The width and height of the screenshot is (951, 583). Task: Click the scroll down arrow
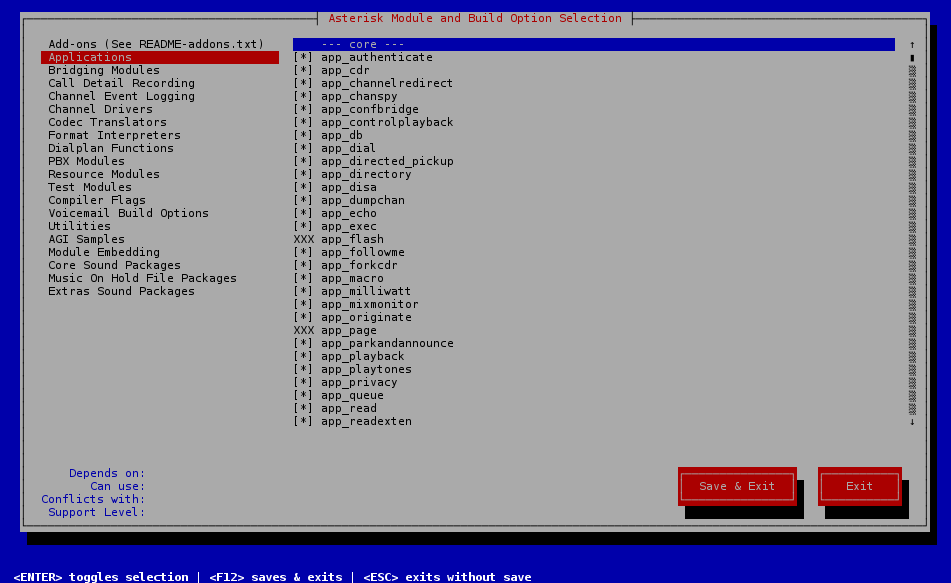pos(911,422)
